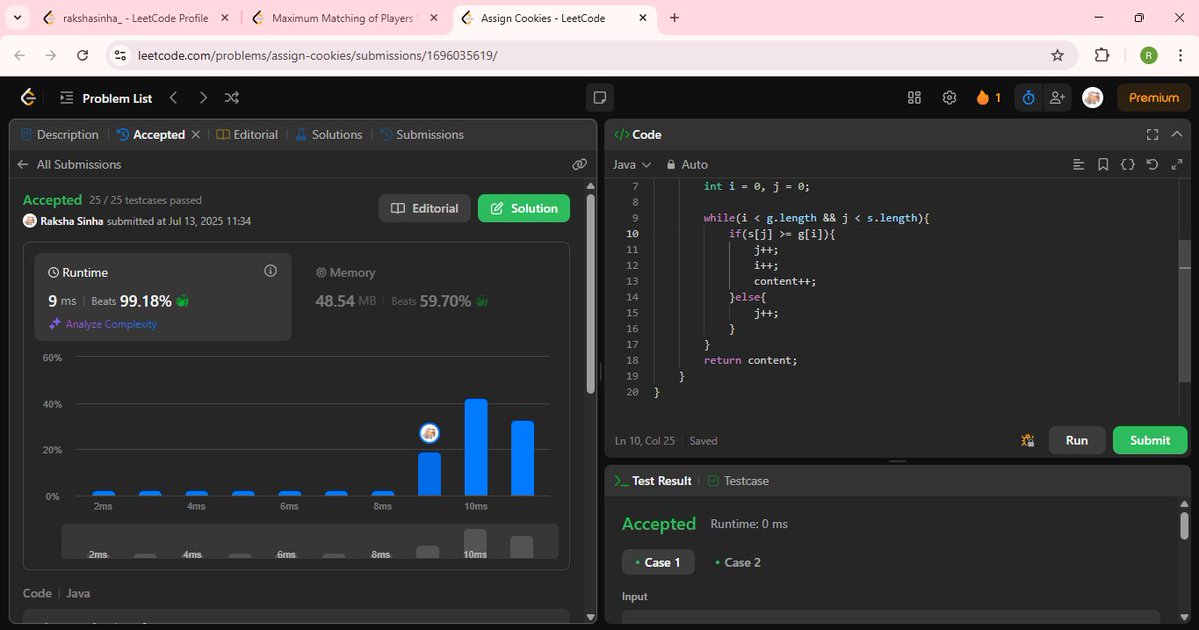
Task: Click the debugger bug icon near Run
Action: coord(1028,440)
